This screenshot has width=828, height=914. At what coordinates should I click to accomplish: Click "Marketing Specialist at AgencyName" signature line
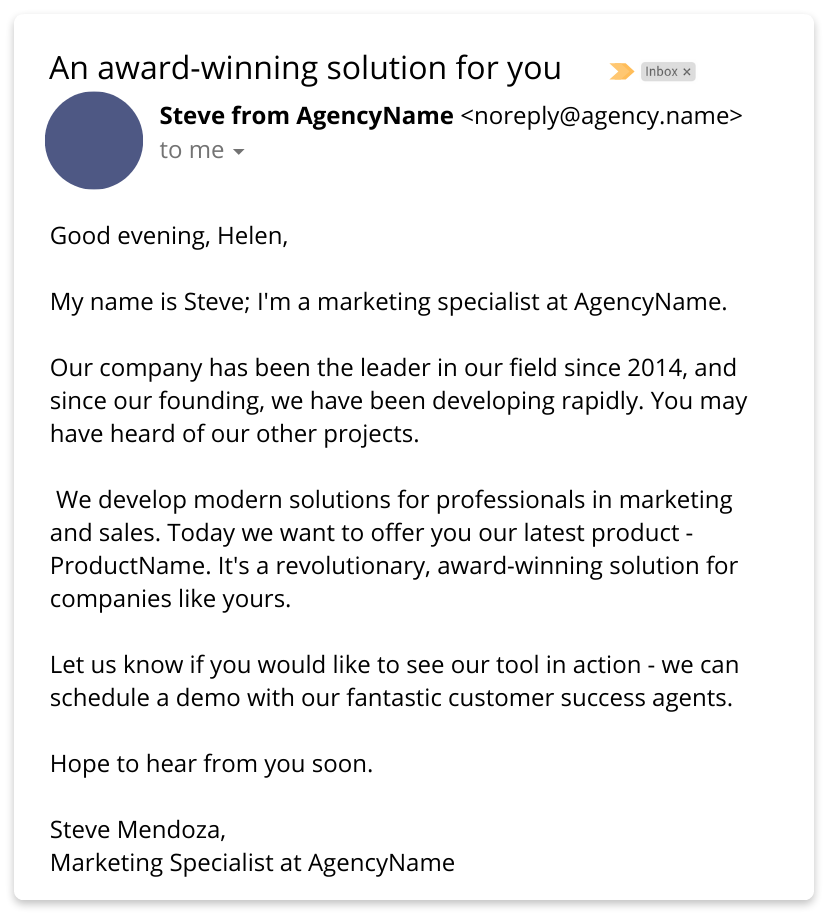click(252, 863)
